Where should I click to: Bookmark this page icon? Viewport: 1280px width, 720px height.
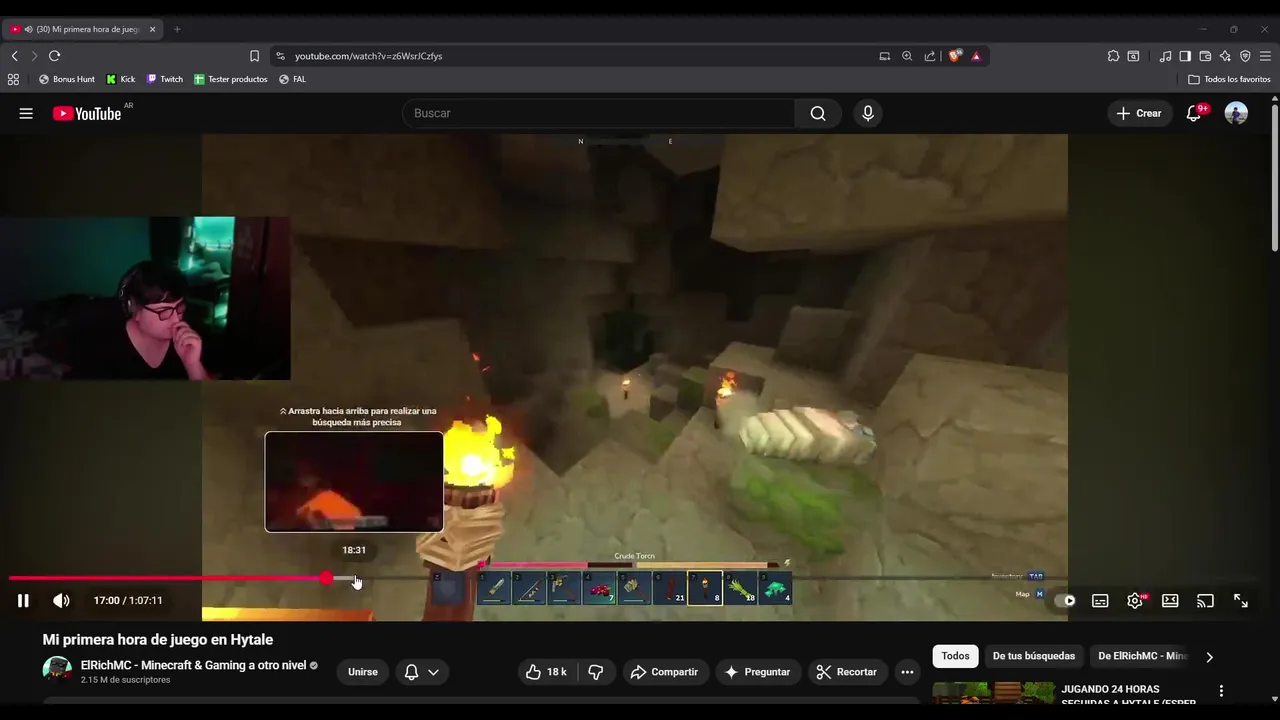[x=254, y=56]
